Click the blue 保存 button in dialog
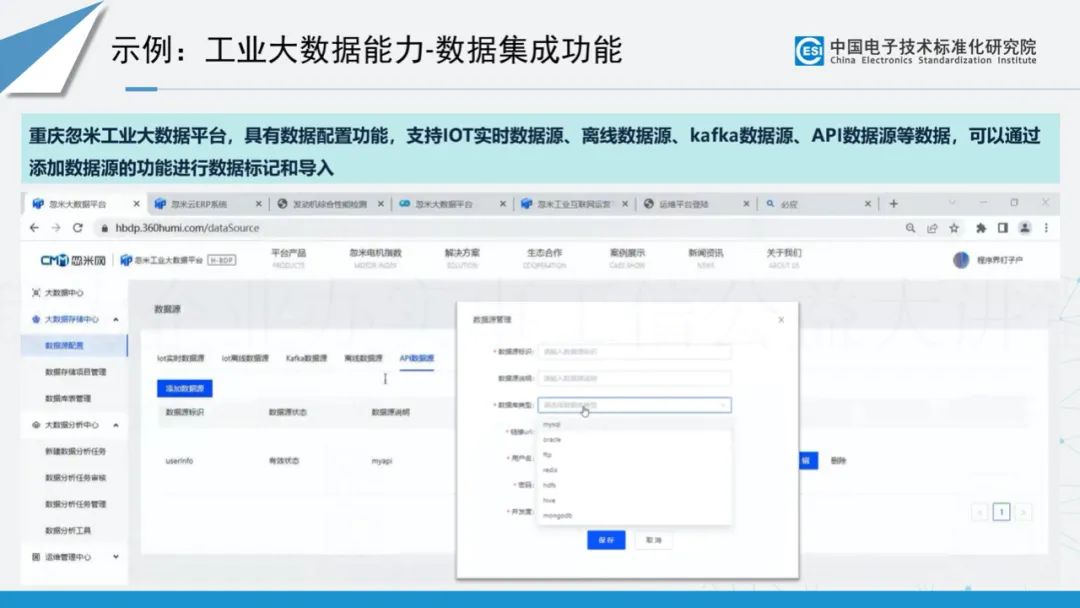This screenshot has width=1080, height=608. click(x=606, y=540)
